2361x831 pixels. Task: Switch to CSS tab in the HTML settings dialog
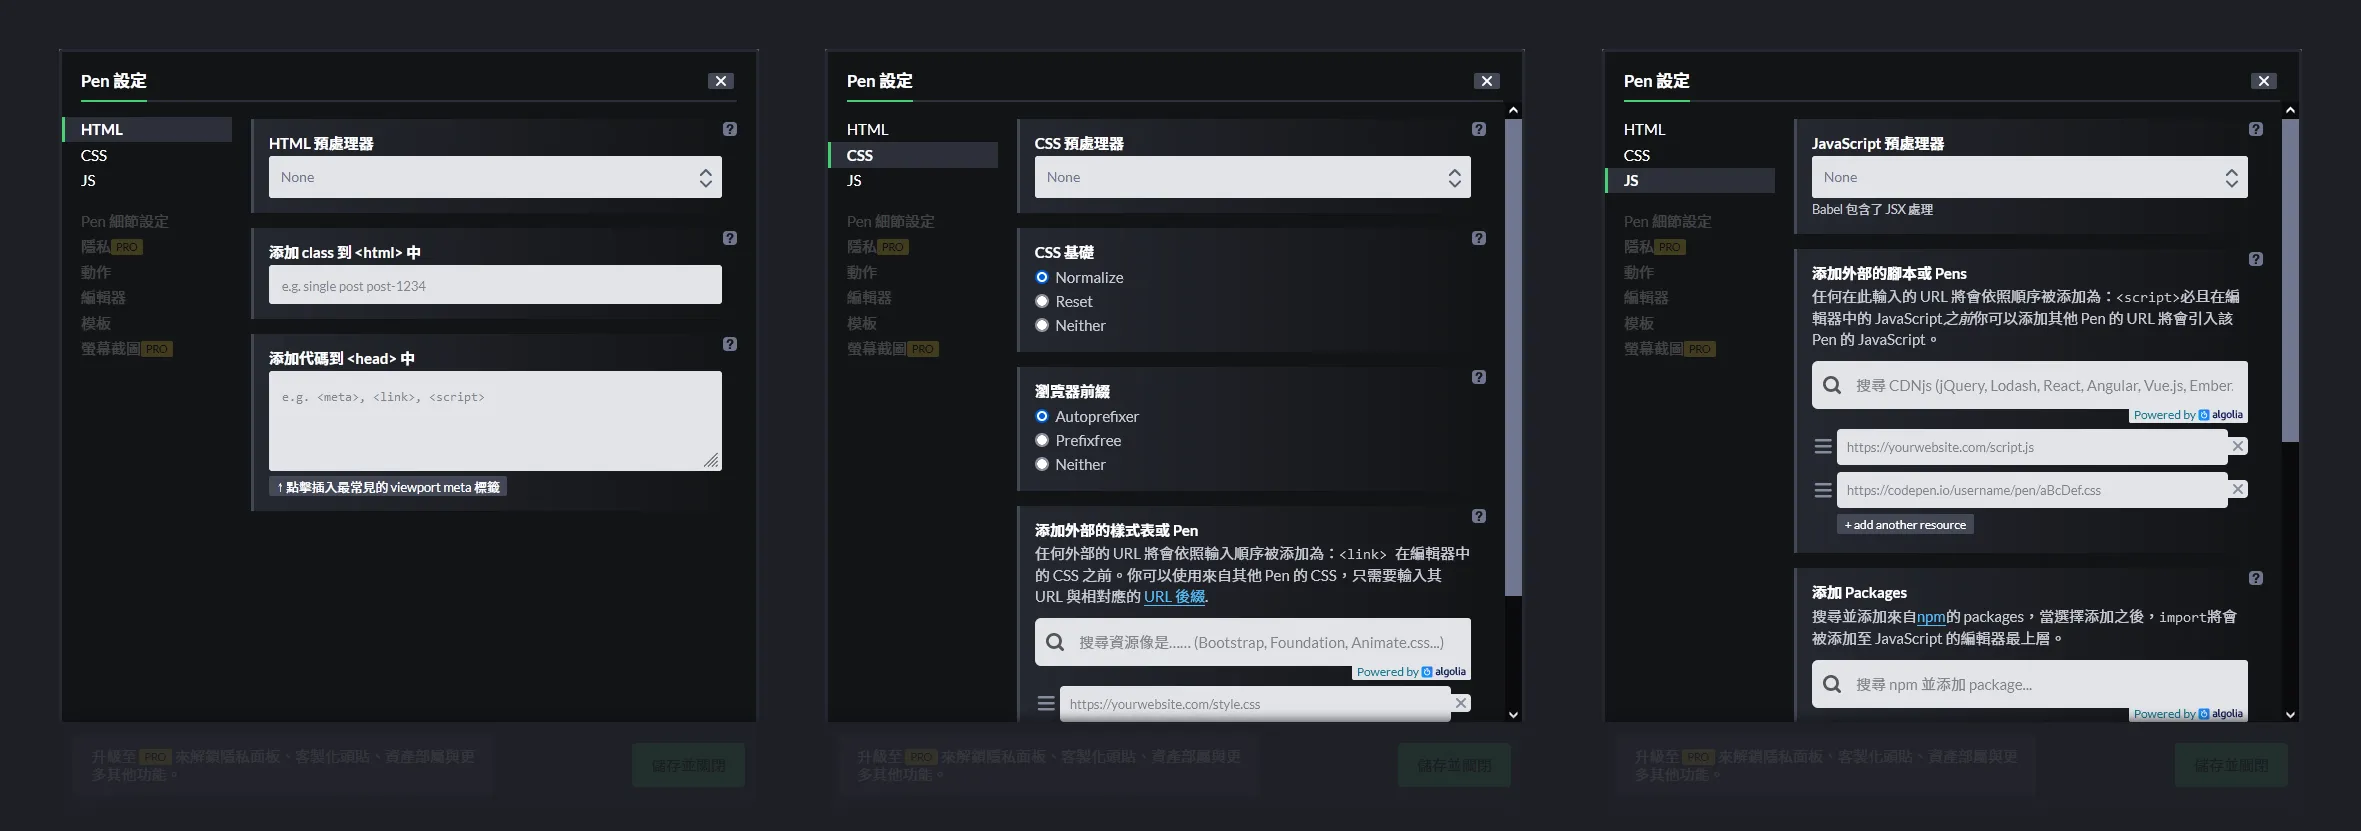click(x=94, y=155)
